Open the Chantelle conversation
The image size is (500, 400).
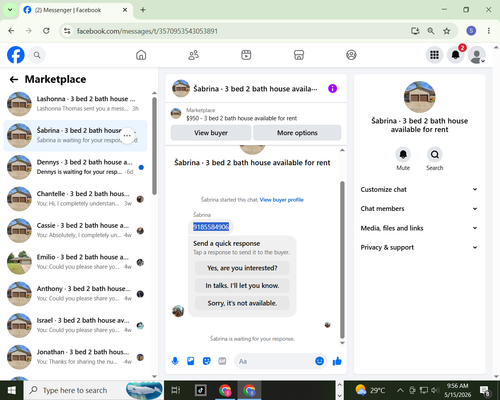[x=75, y=199]
